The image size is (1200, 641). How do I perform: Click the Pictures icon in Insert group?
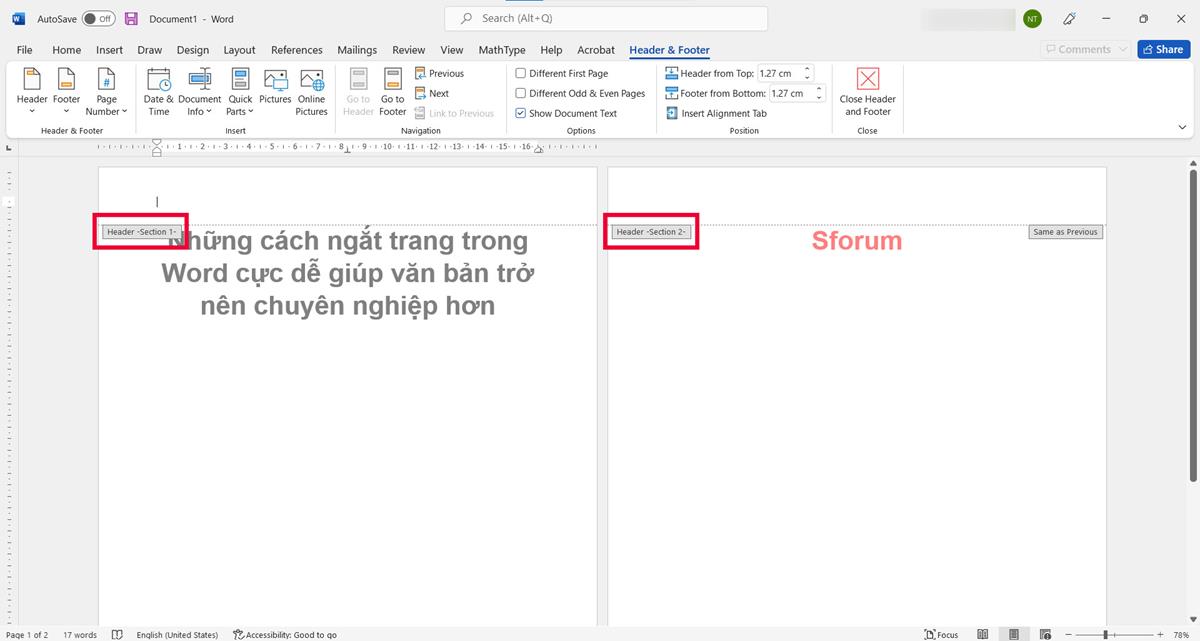(275, 81)
